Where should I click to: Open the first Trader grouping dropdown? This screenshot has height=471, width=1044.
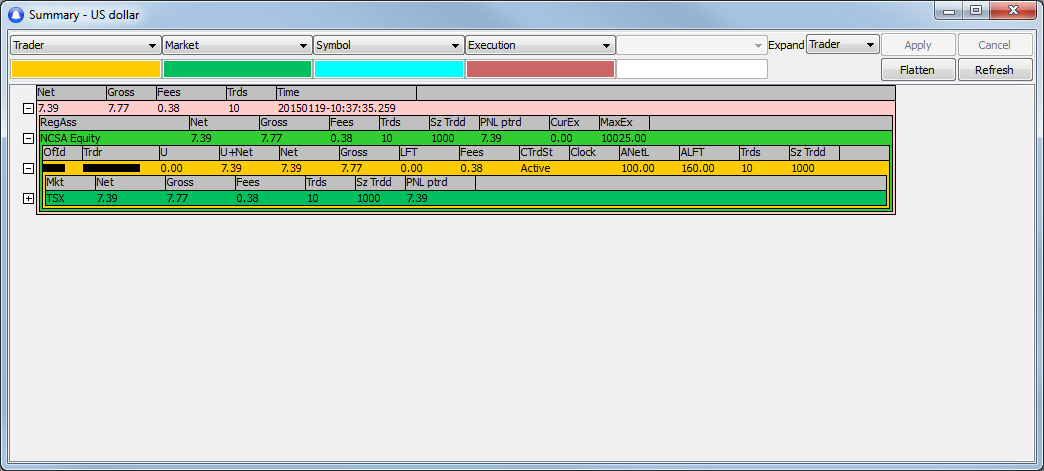(85, 45)
